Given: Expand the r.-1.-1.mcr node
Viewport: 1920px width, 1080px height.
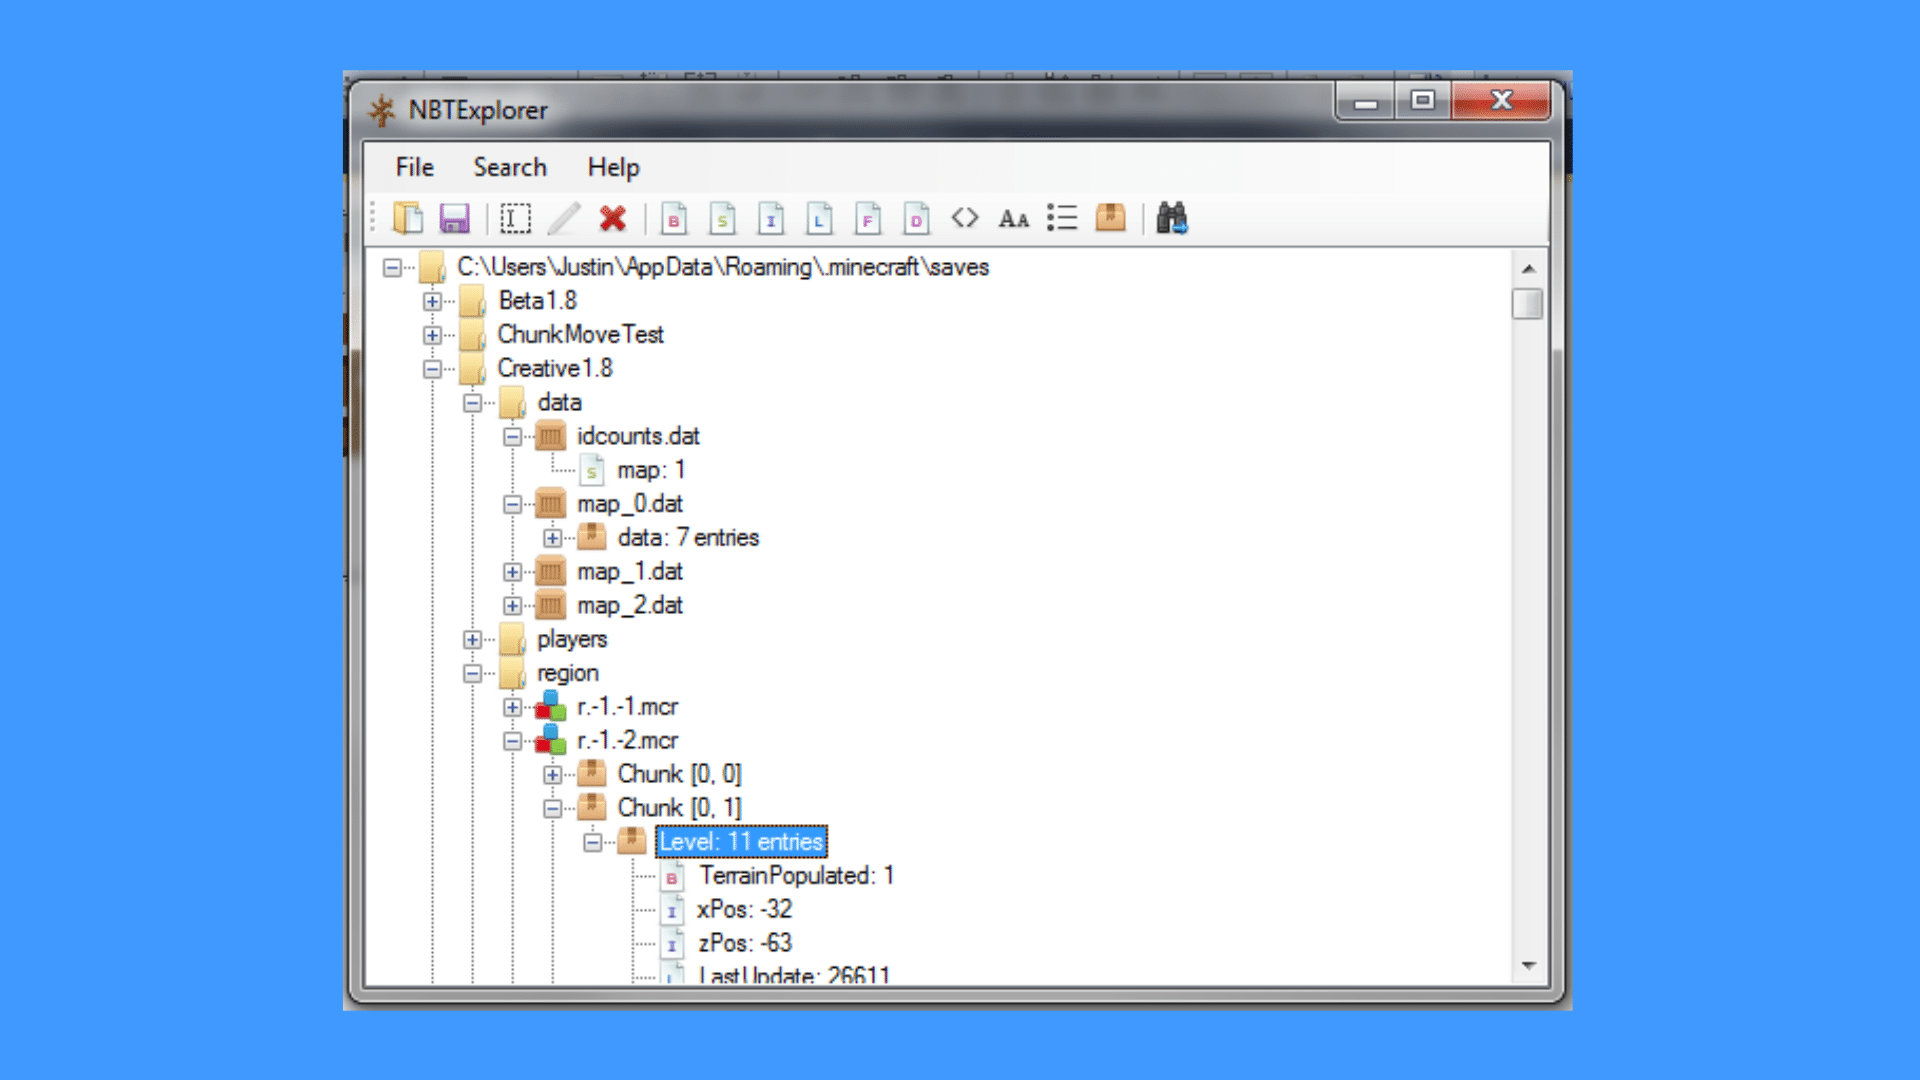Looking at the screenshot, I should pos(512,707).
